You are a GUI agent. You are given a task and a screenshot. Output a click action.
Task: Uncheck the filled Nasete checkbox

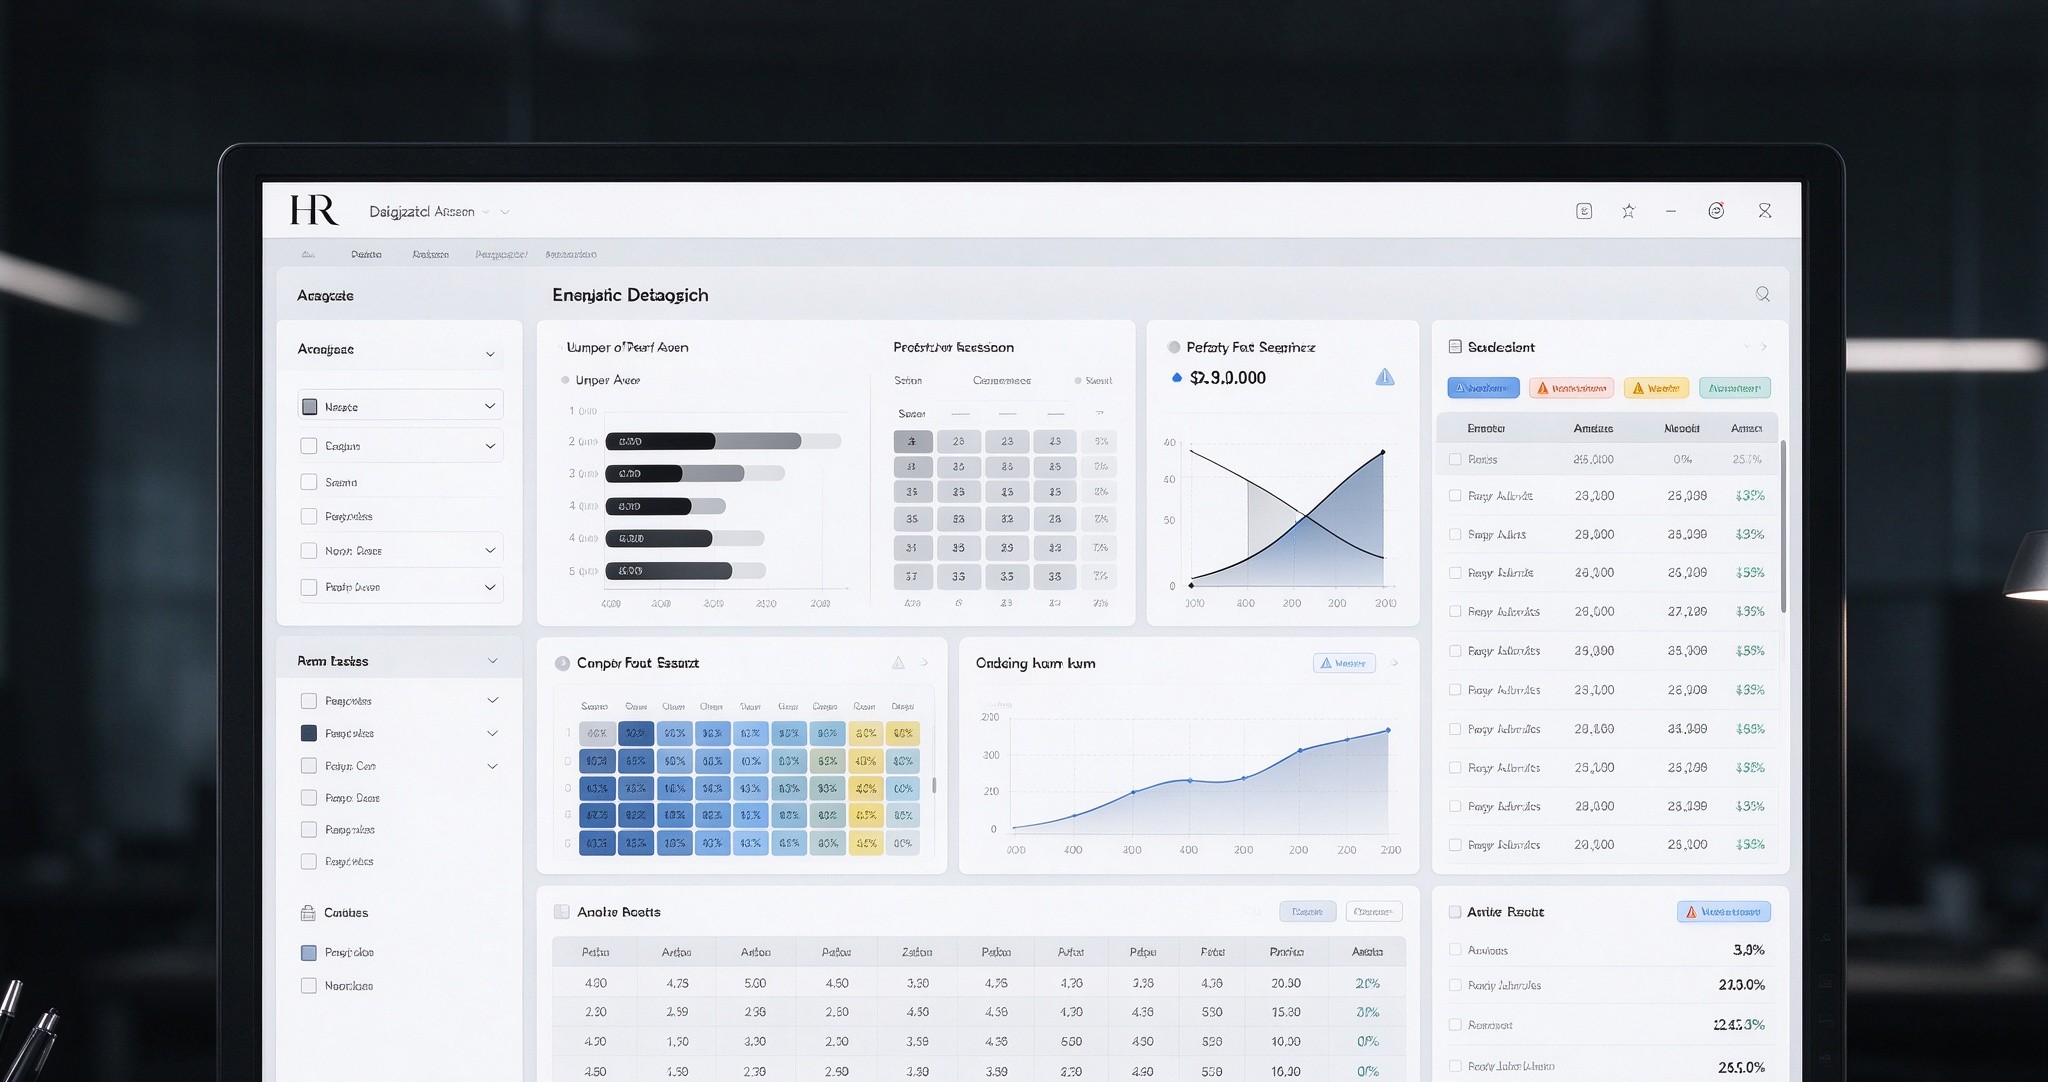(x=309, y=407)
